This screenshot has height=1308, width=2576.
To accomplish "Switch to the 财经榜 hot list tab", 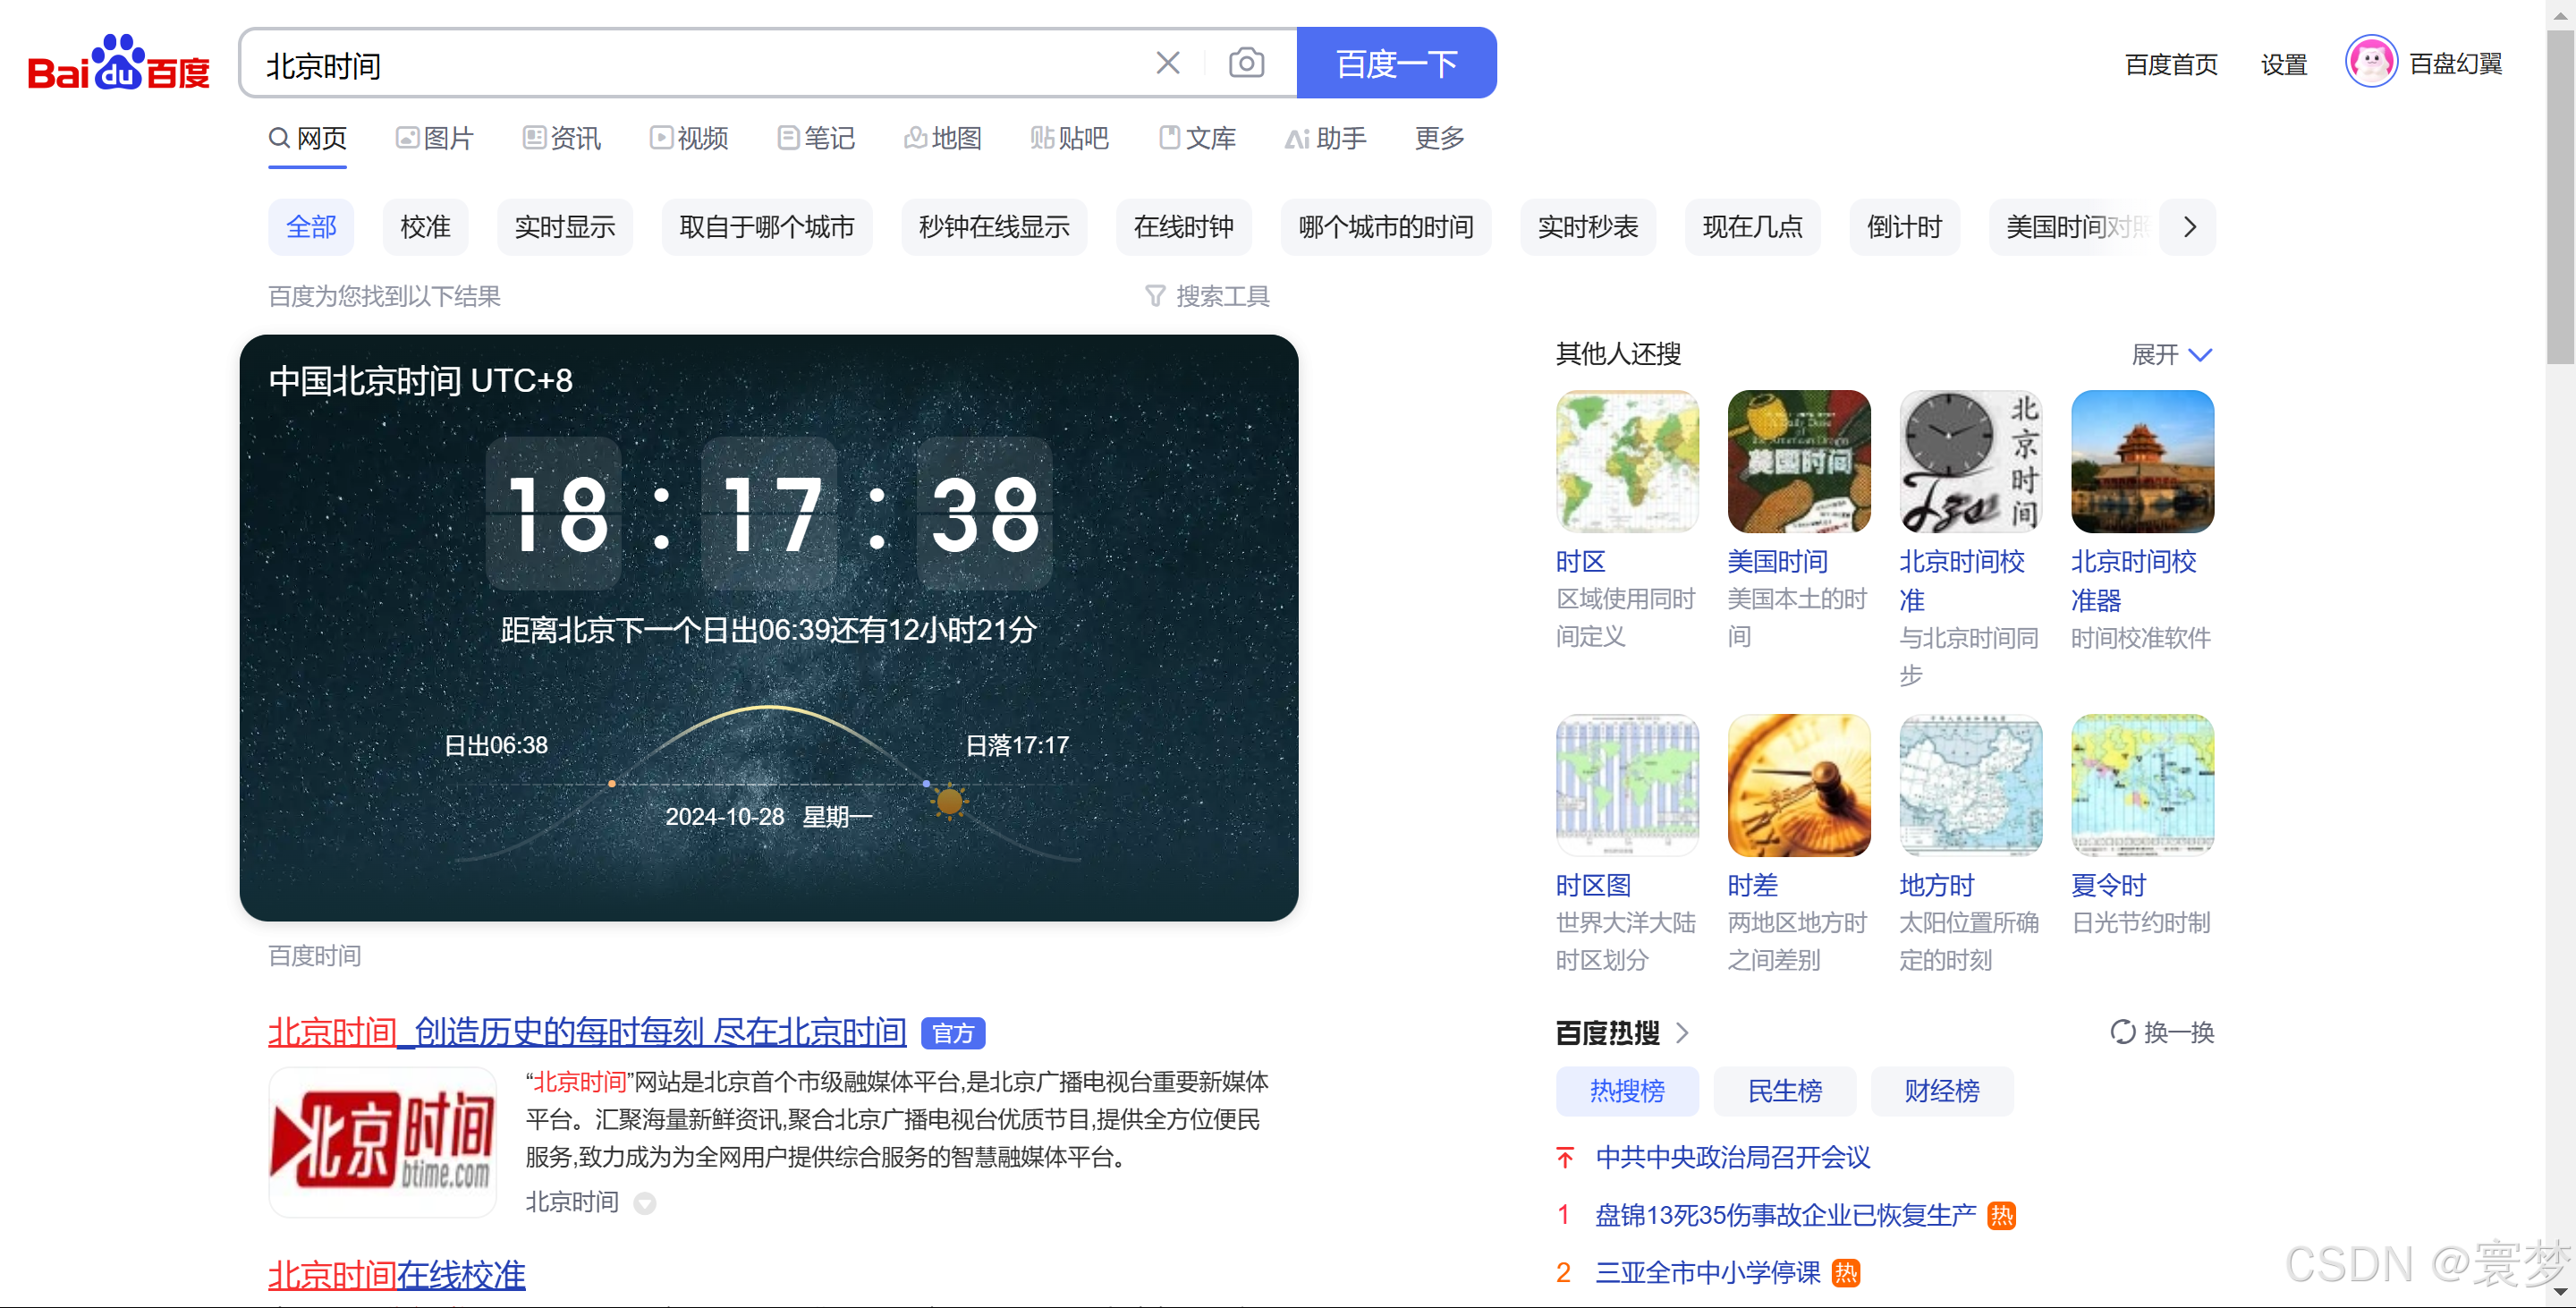I will 1941,1091.
